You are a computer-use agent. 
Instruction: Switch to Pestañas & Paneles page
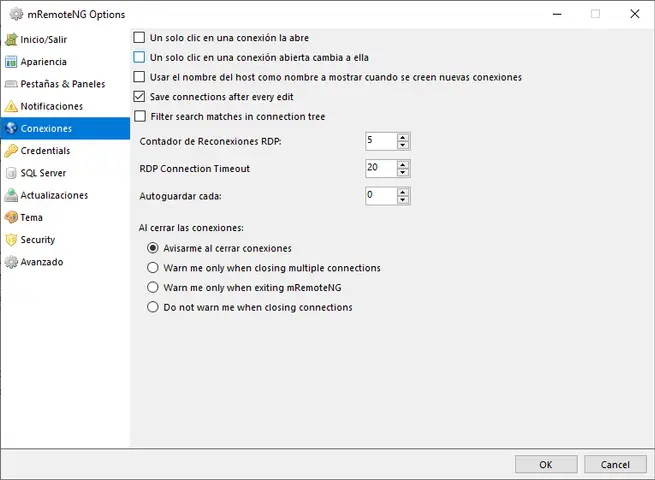[65, 84]
